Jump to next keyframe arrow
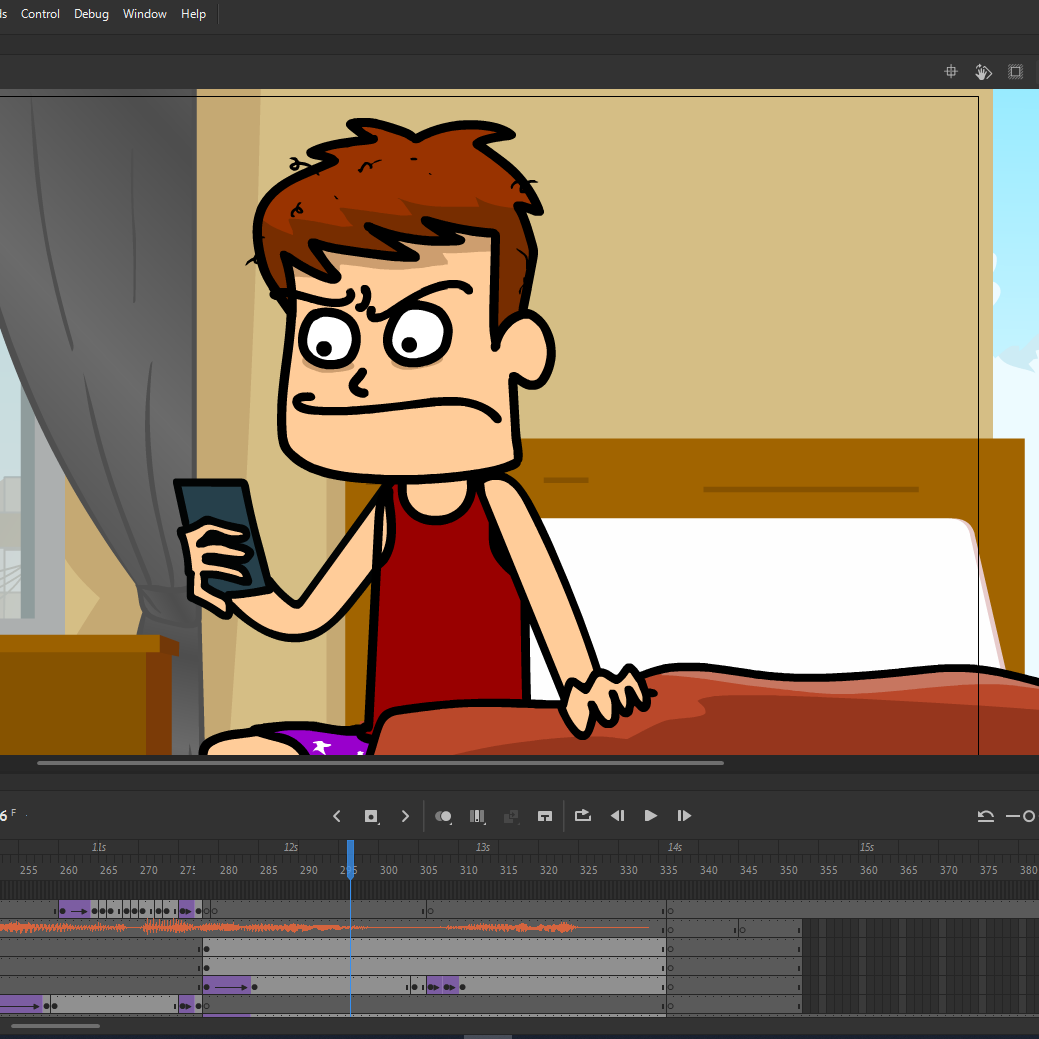The image size is (1039, 1039). [x=405, y=816]
